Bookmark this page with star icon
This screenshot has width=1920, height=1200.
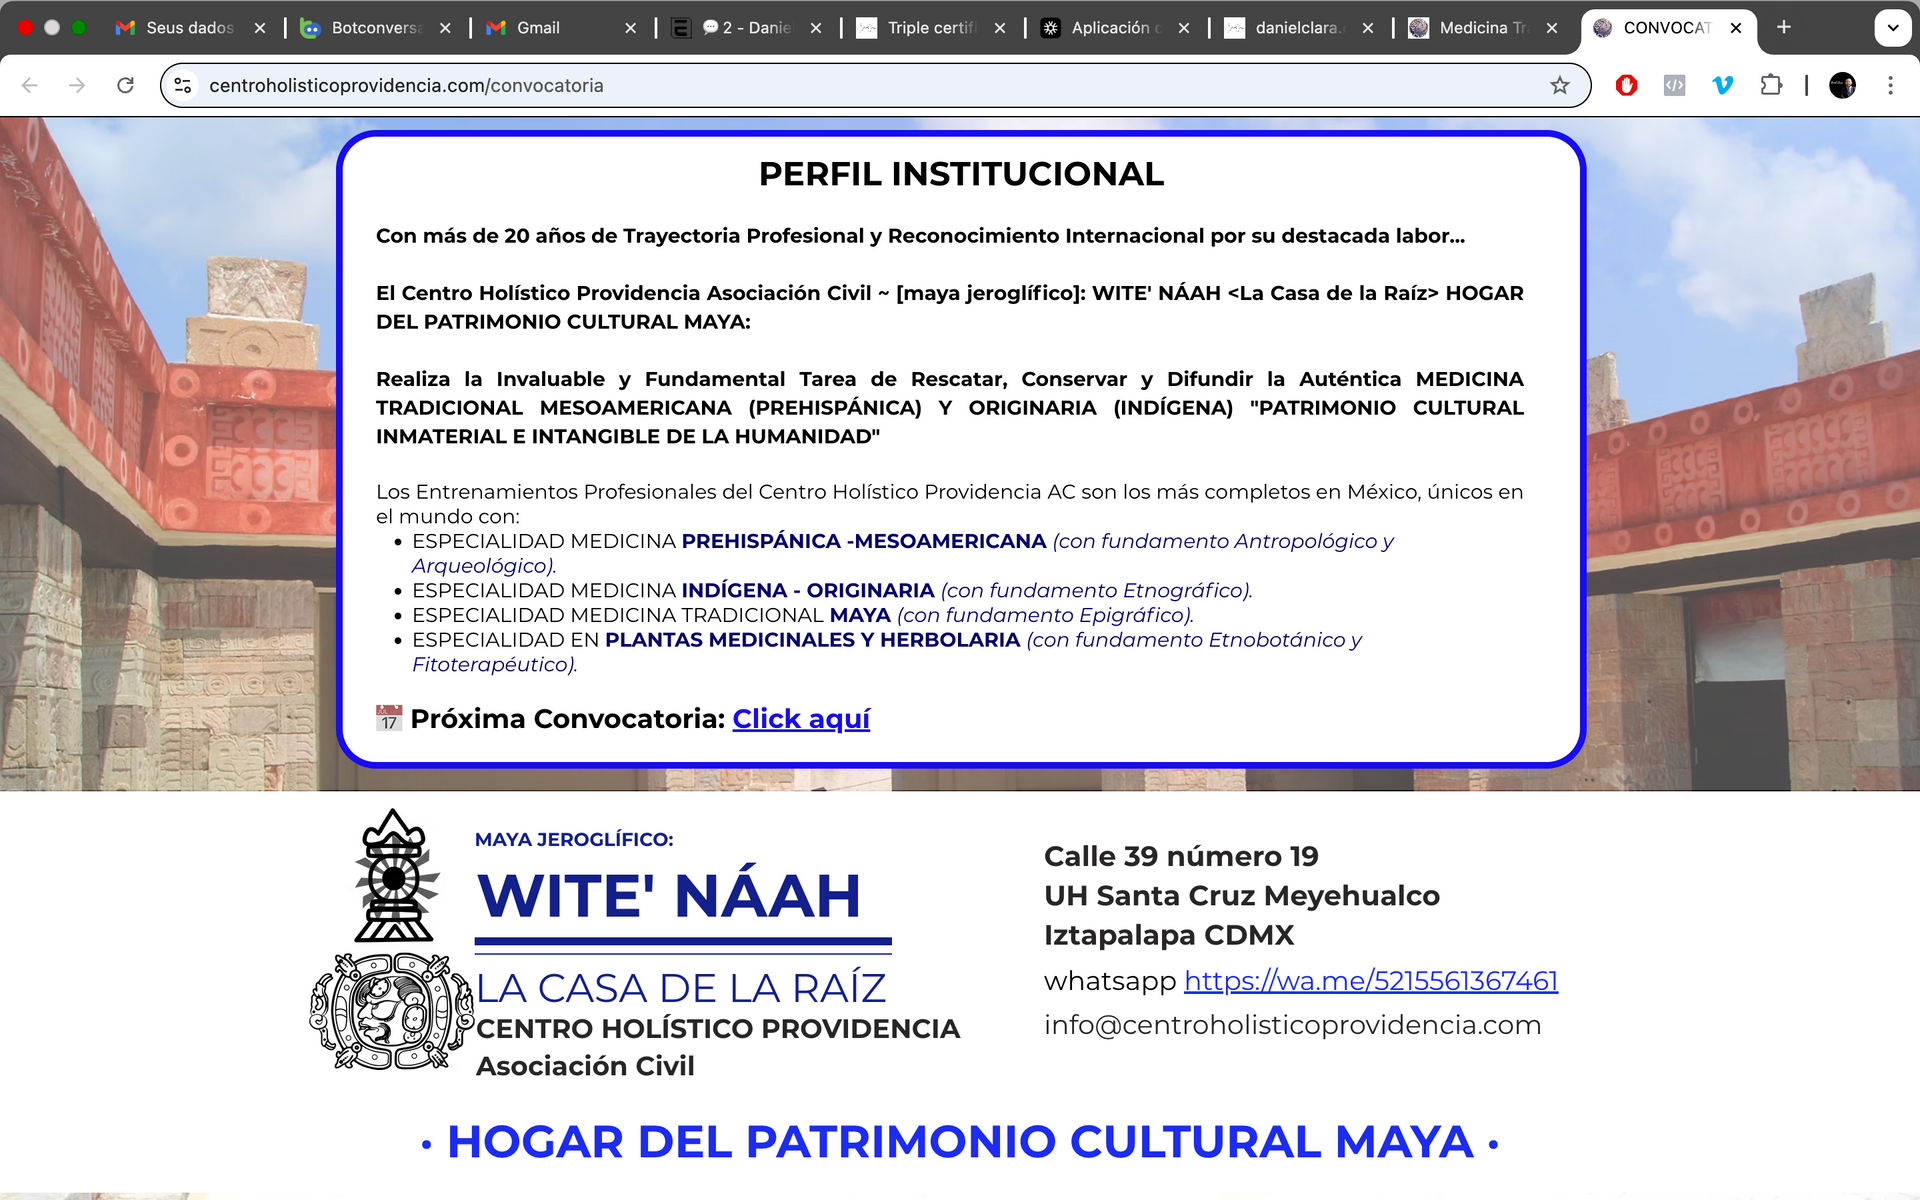point(1559,85)
